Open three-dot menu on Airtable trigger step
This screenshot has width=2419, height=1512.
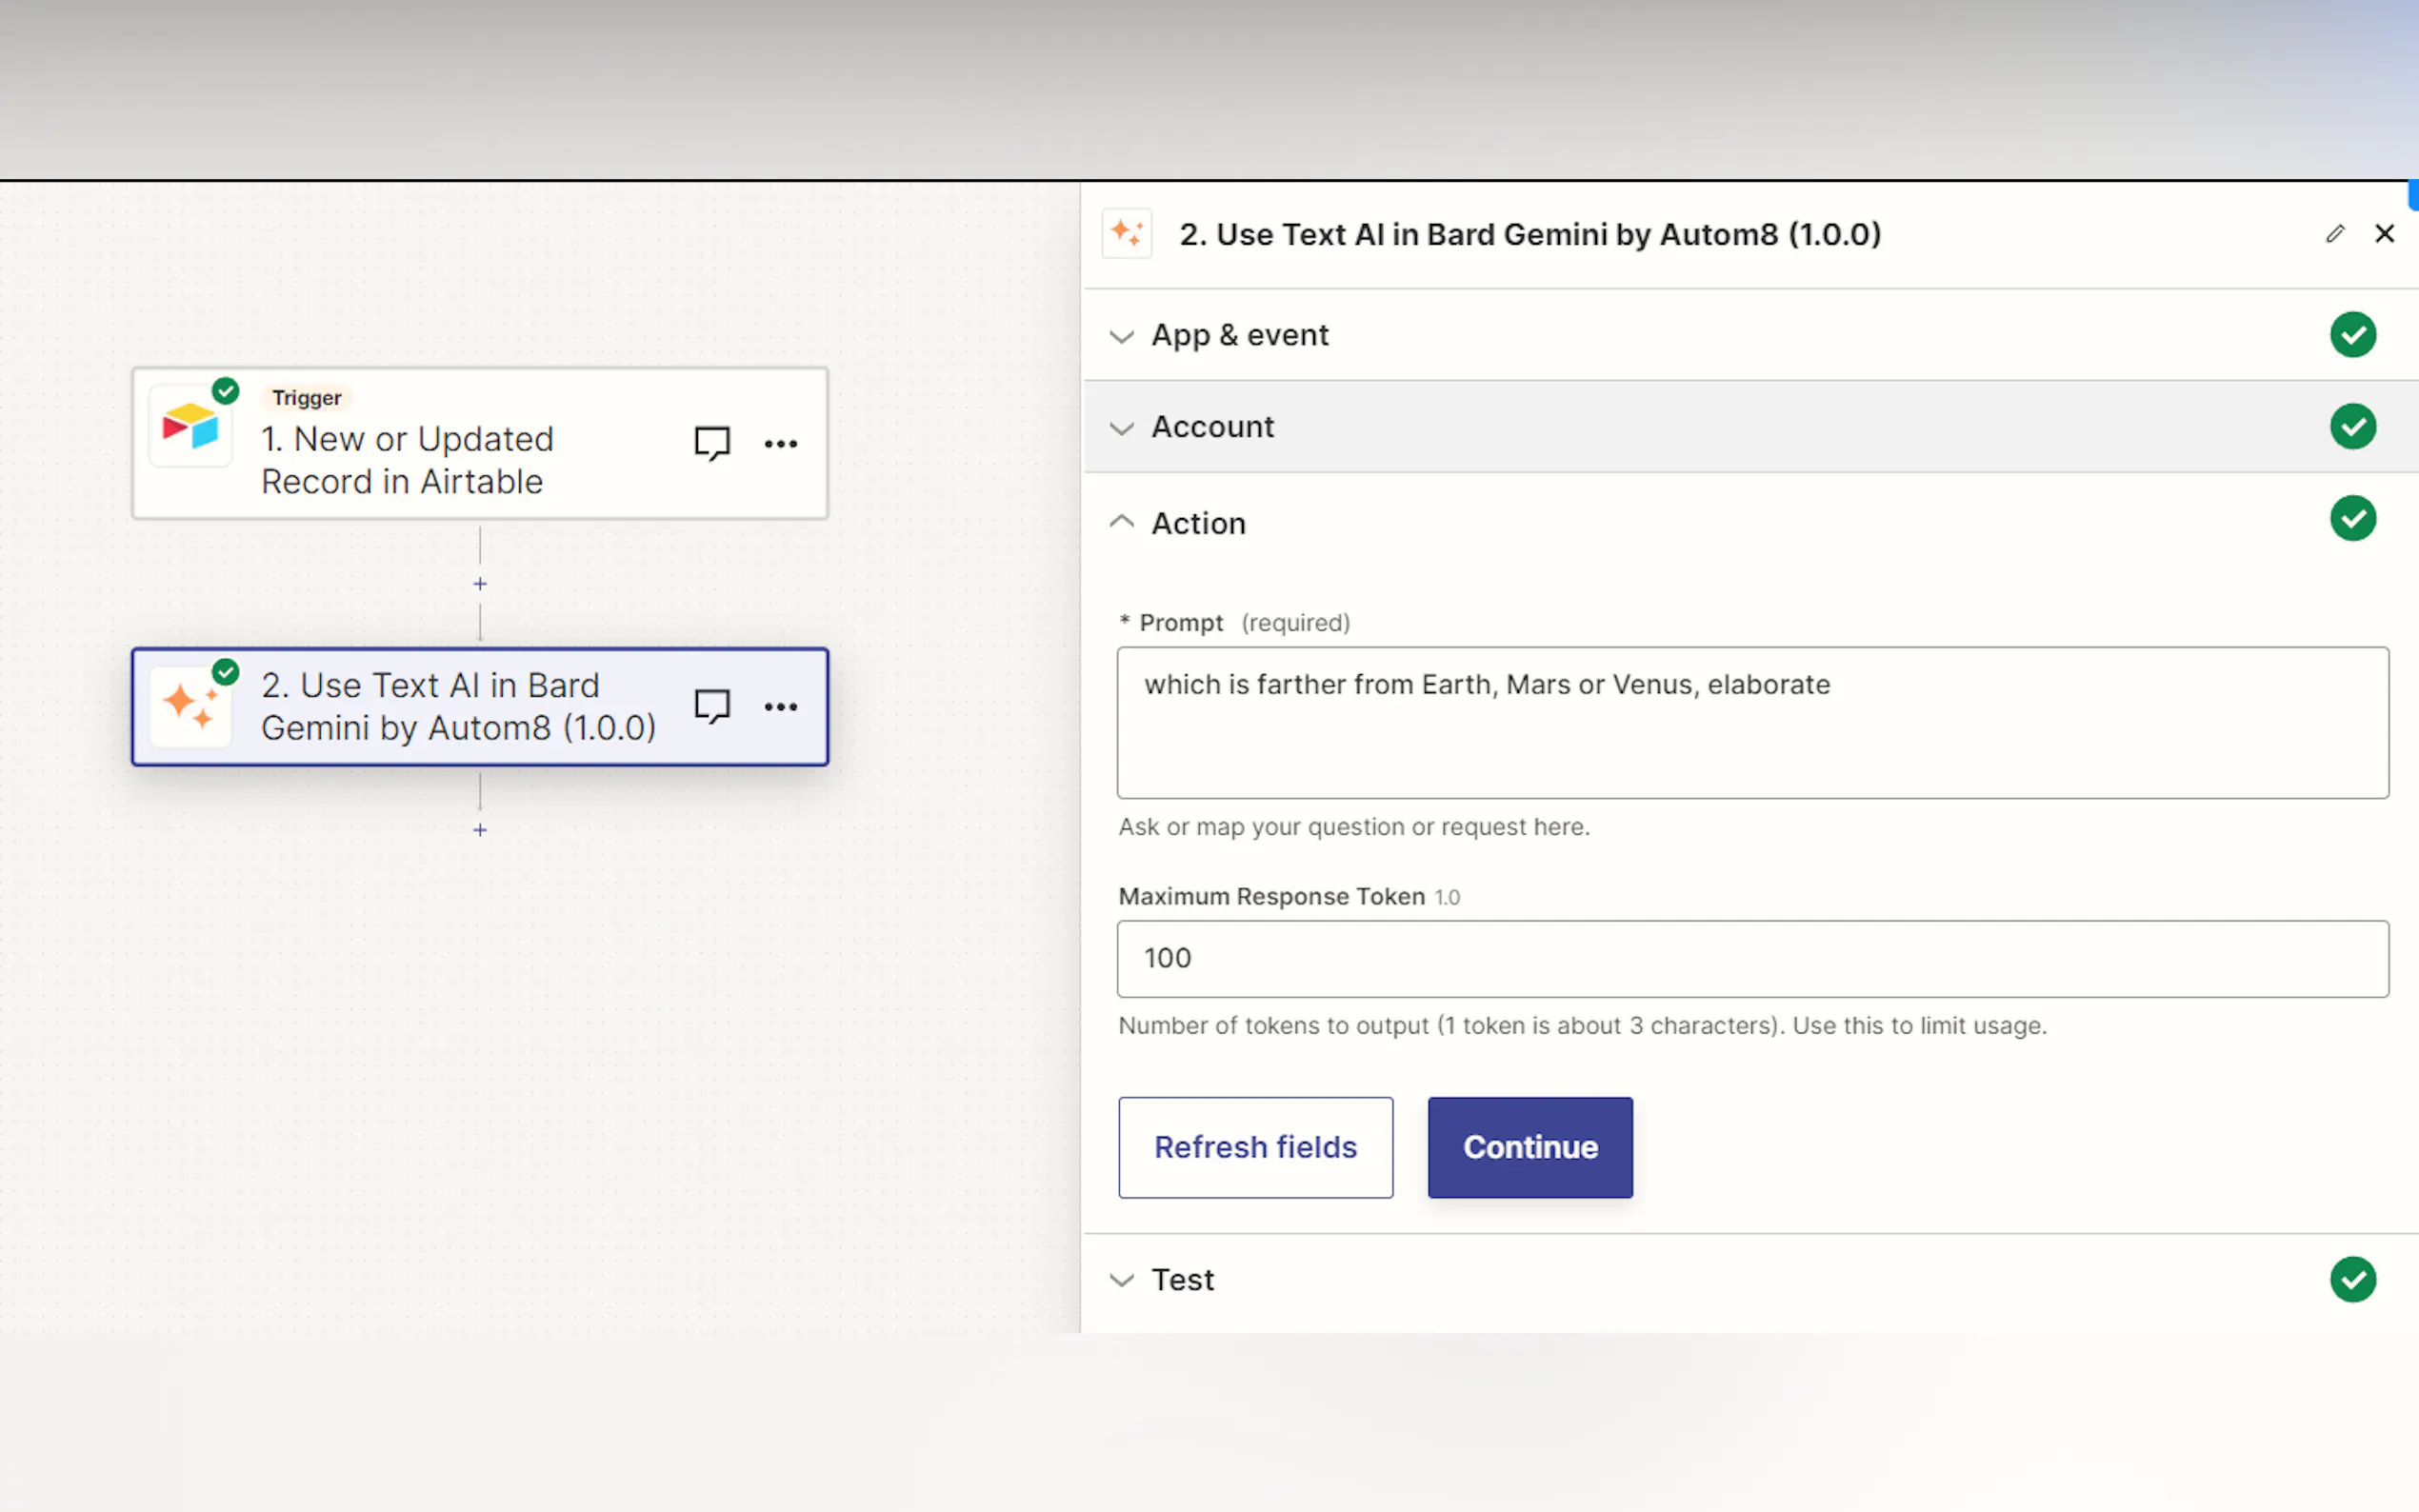[x=780, y=443]
